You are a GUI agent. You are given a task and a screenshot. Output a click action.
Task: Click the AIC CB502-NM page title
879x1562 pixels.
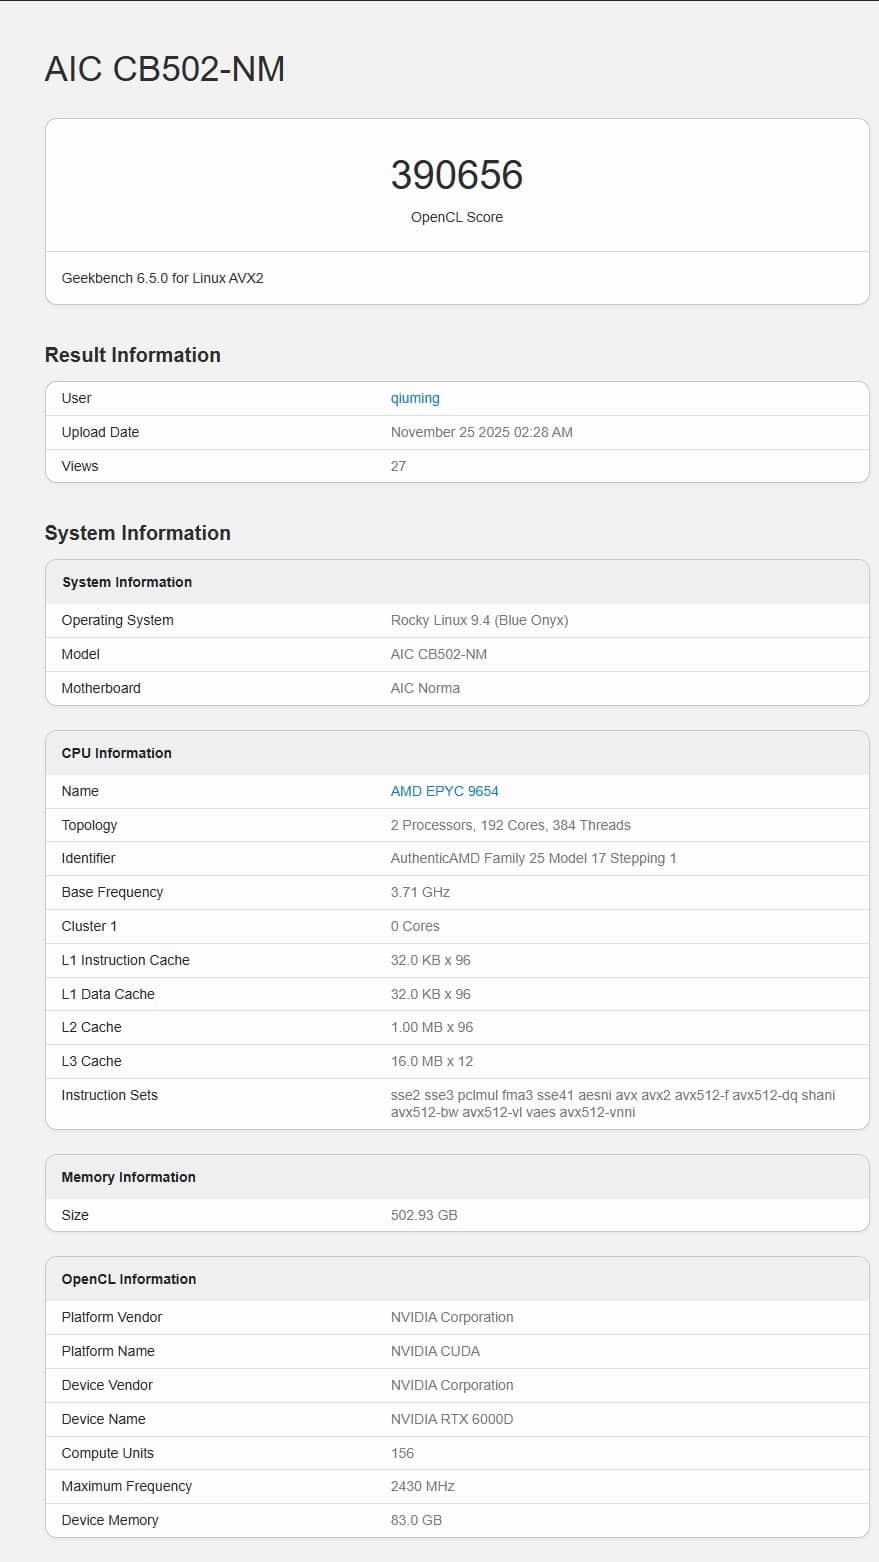(165, 69)
